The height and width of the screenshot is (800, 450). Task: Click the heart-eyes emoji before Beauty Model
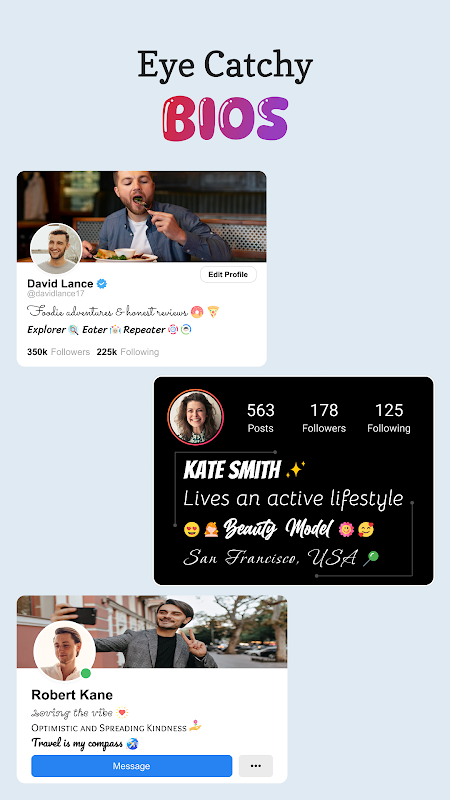point(191,530)
